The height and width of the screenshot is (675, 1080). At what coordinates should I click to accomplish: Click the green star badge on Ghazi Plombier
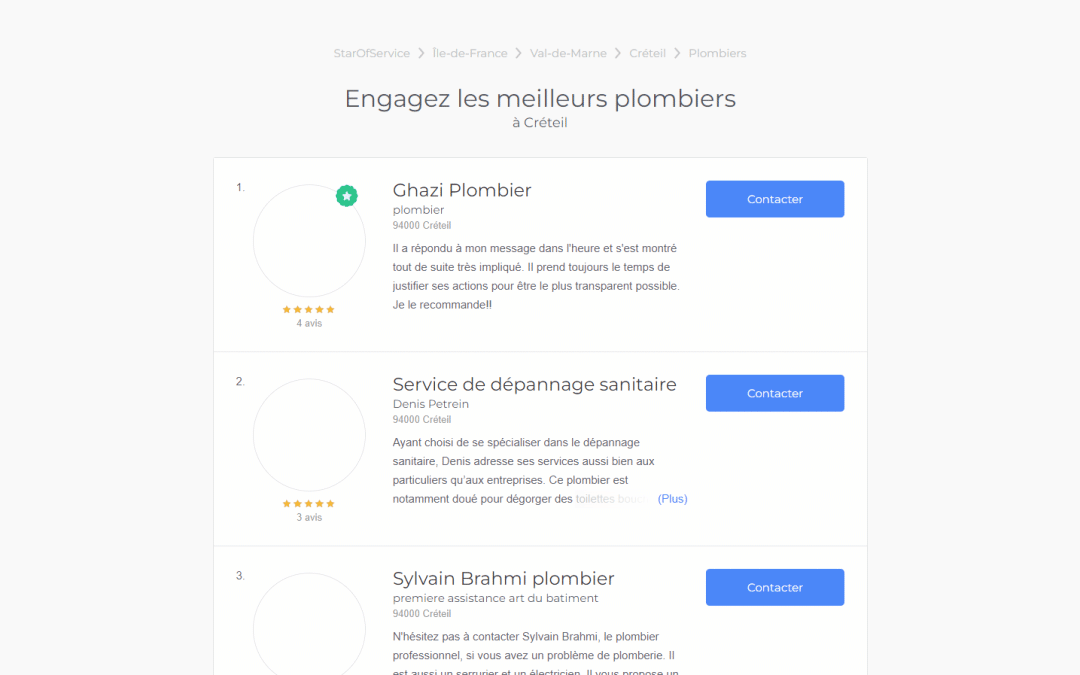point(346,196)
